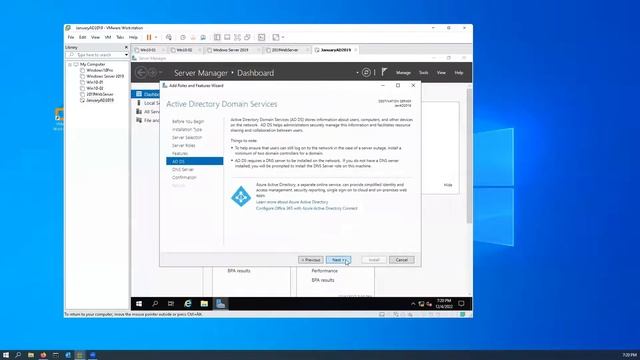Go to Server Roles wizard step
640x360 pixels.
(x=184, y=145)
